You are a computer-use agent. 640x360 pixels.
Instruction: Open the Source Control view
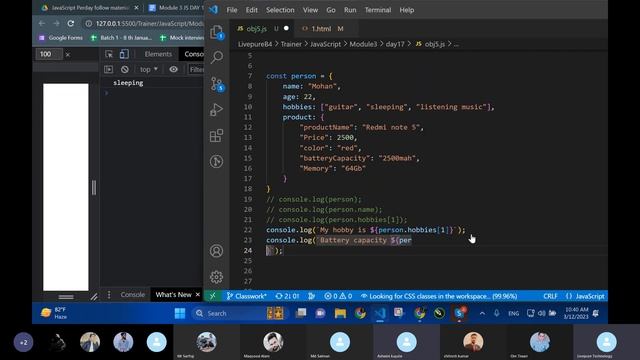tap(217, 84)
